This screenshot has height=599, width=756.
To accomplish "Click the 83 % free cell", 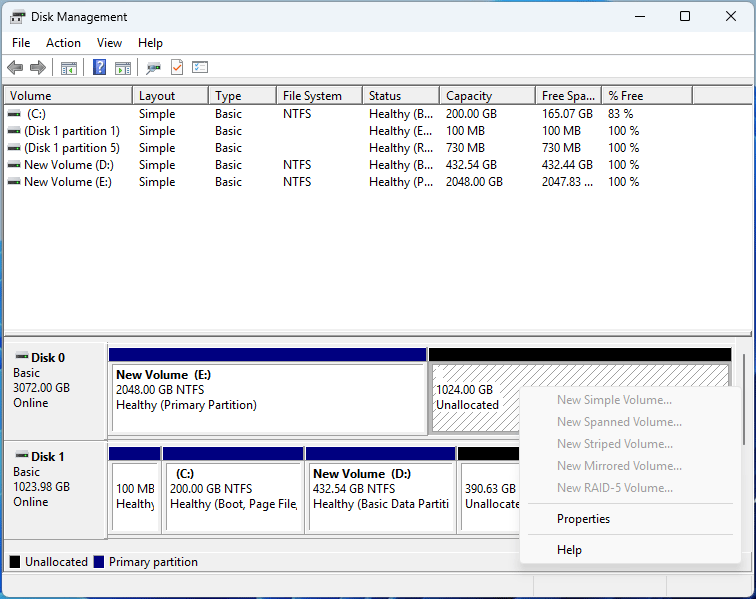I will (x=621, y=114).
